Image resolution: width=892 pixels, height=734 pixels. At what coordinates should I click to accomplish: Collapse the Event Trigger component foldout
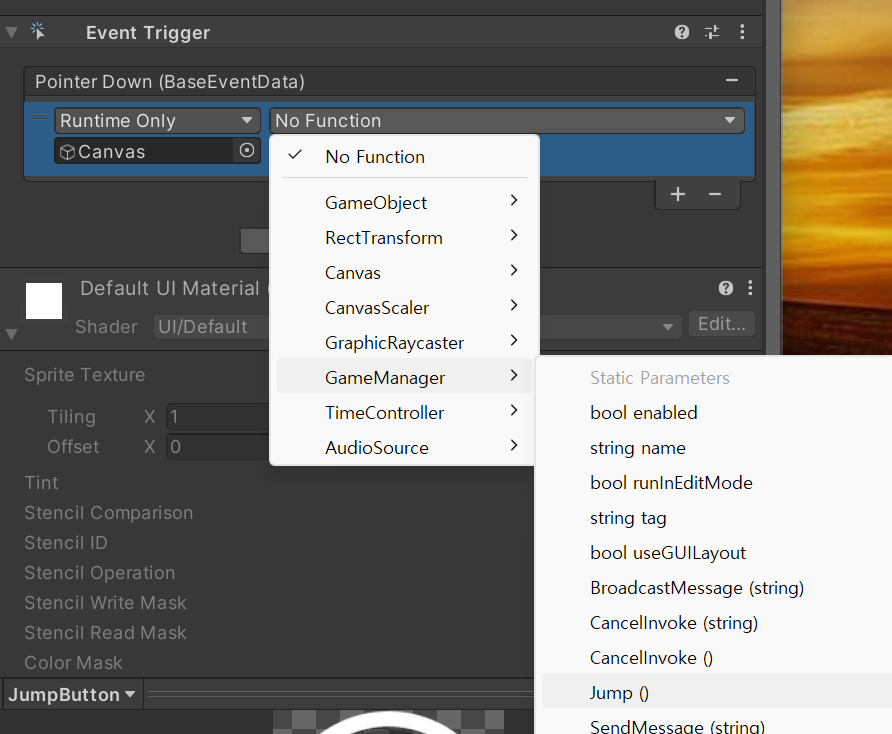(11, 32)
